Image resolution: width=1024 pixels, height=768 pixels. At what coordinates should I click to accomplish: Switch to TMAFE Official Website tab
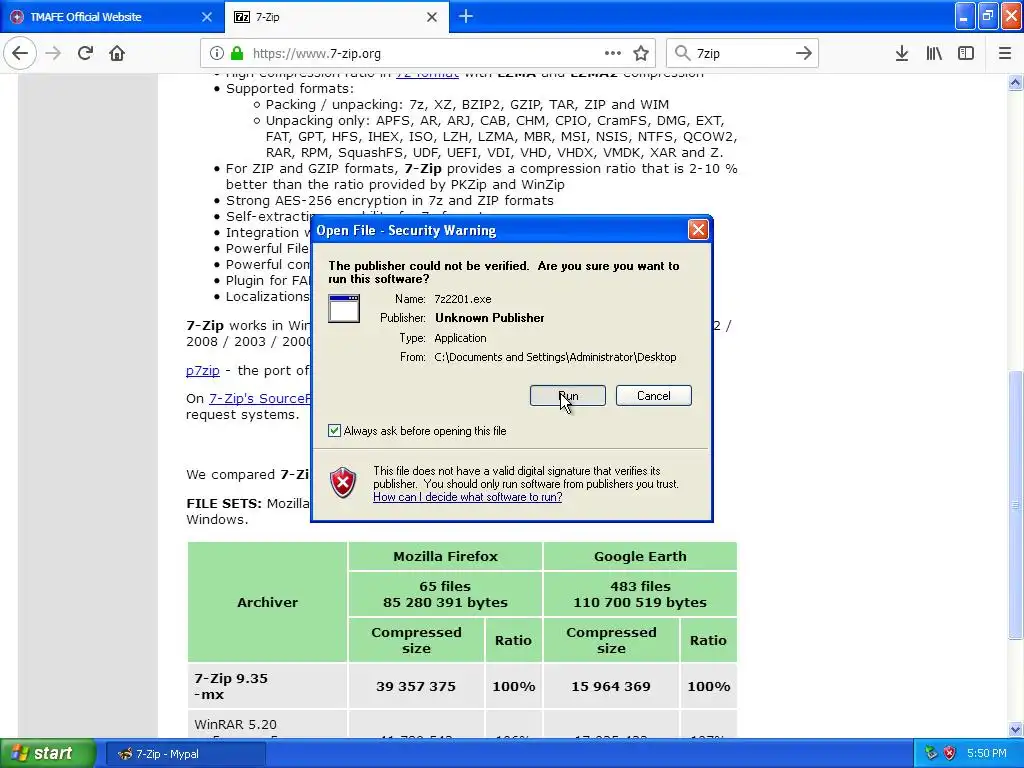(111, 17)
